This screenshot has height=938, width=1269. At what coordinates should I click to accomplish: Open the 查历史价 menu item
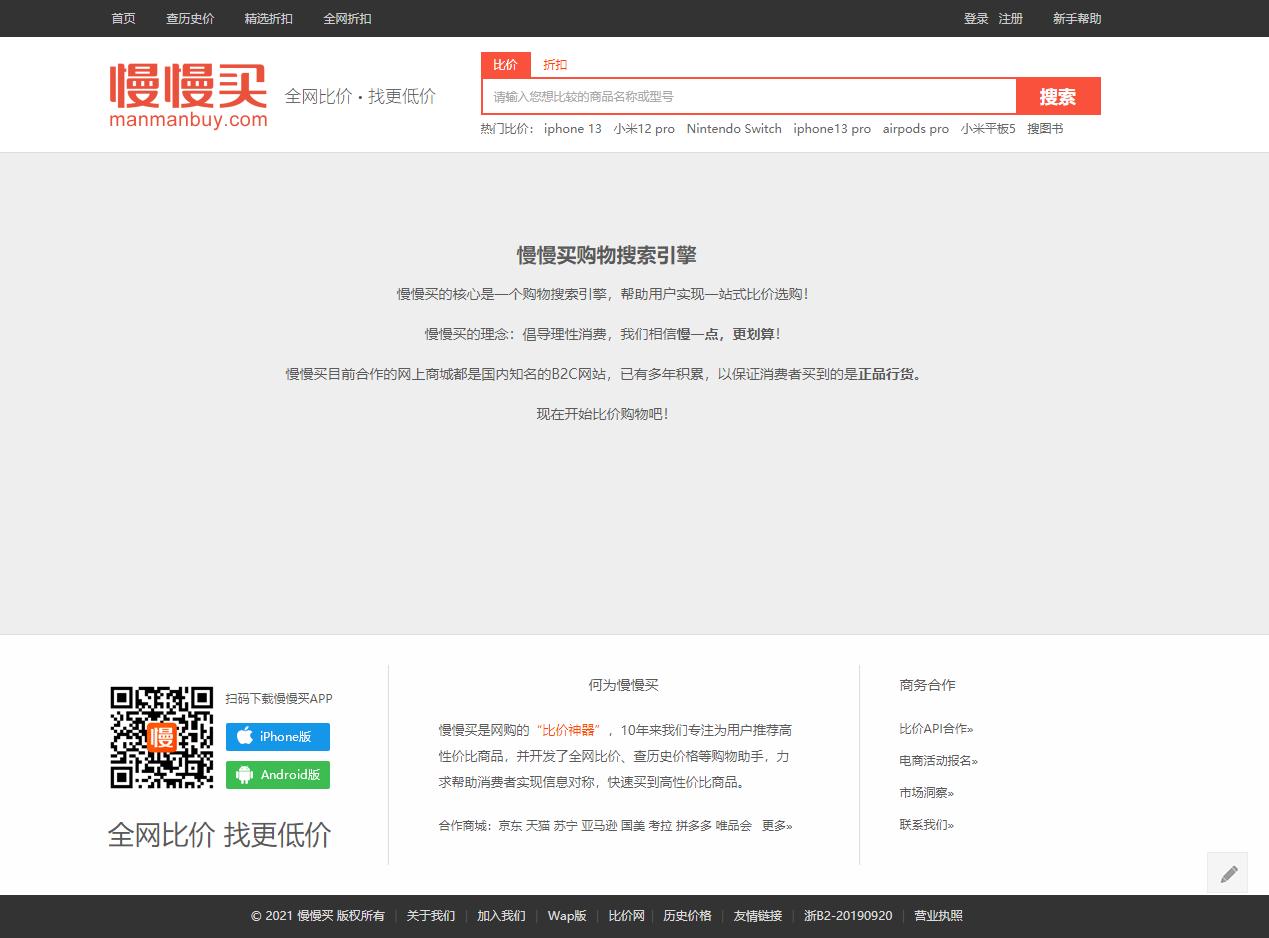pyautogui.click(x=190, y=18)
